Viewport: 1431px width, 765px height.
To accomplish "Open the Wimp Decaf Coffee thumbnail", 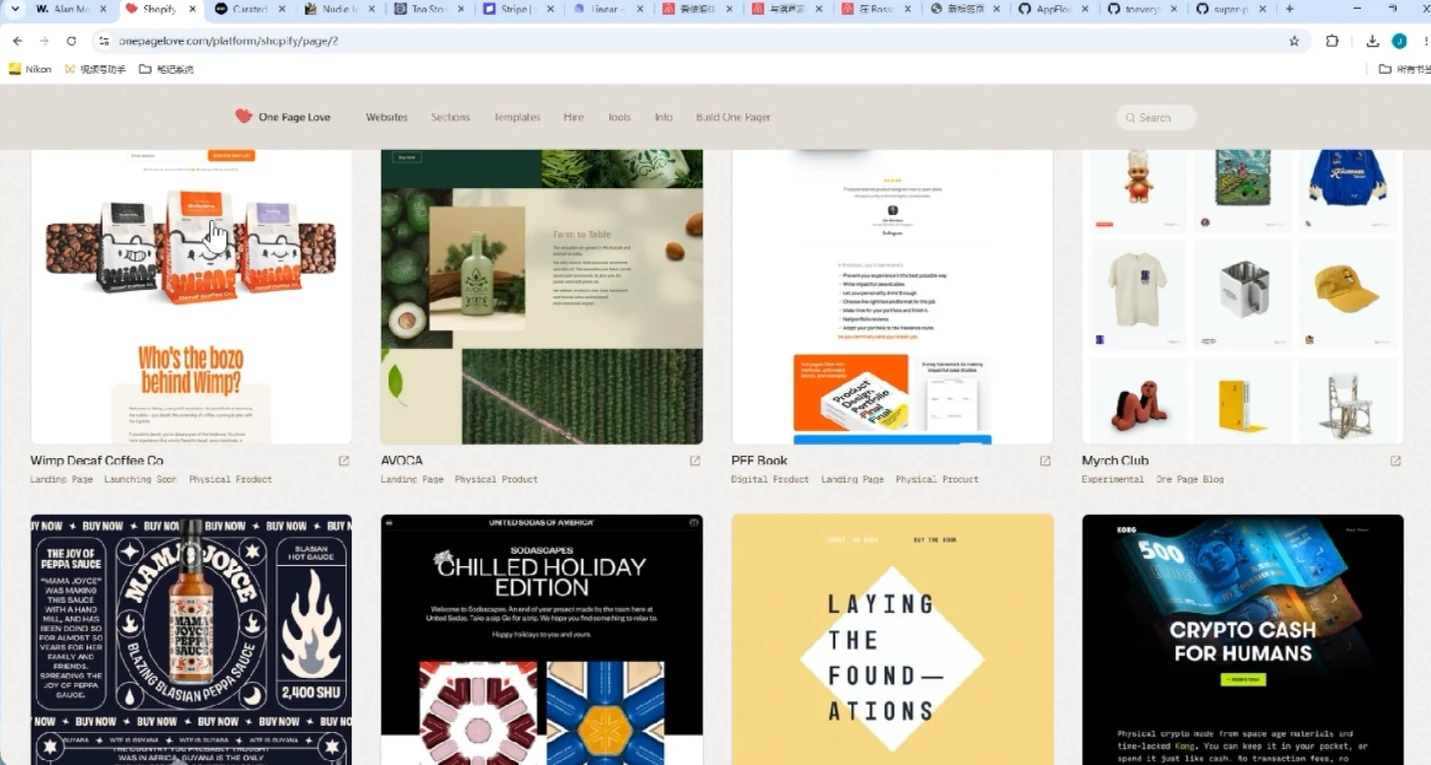I will (191, 297).
